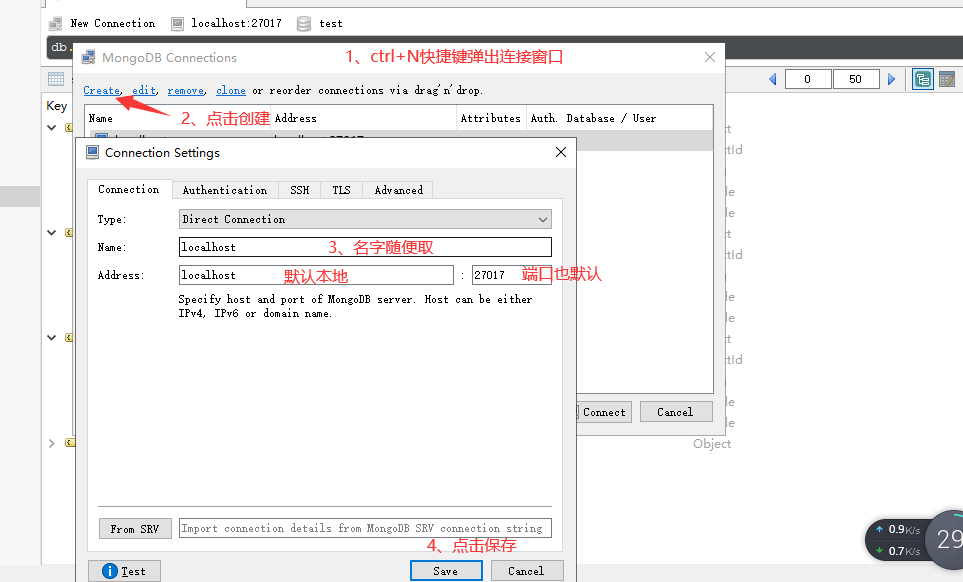Image resolution: width=963 pixels, height=582 pixels.
Task: Close the Connection Settings dialog
Action: click(x=561, y=152)
